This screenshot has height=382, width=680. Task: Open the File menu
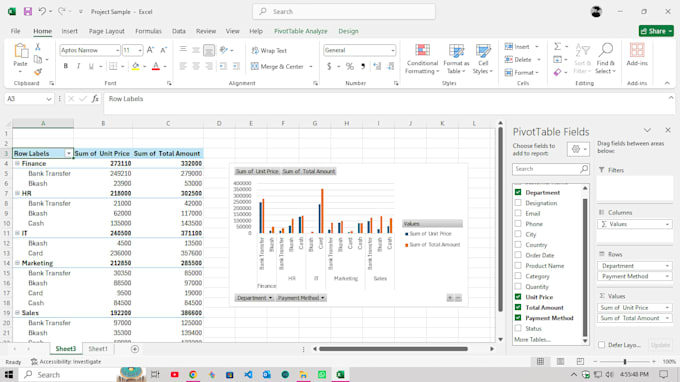(15, 31)
